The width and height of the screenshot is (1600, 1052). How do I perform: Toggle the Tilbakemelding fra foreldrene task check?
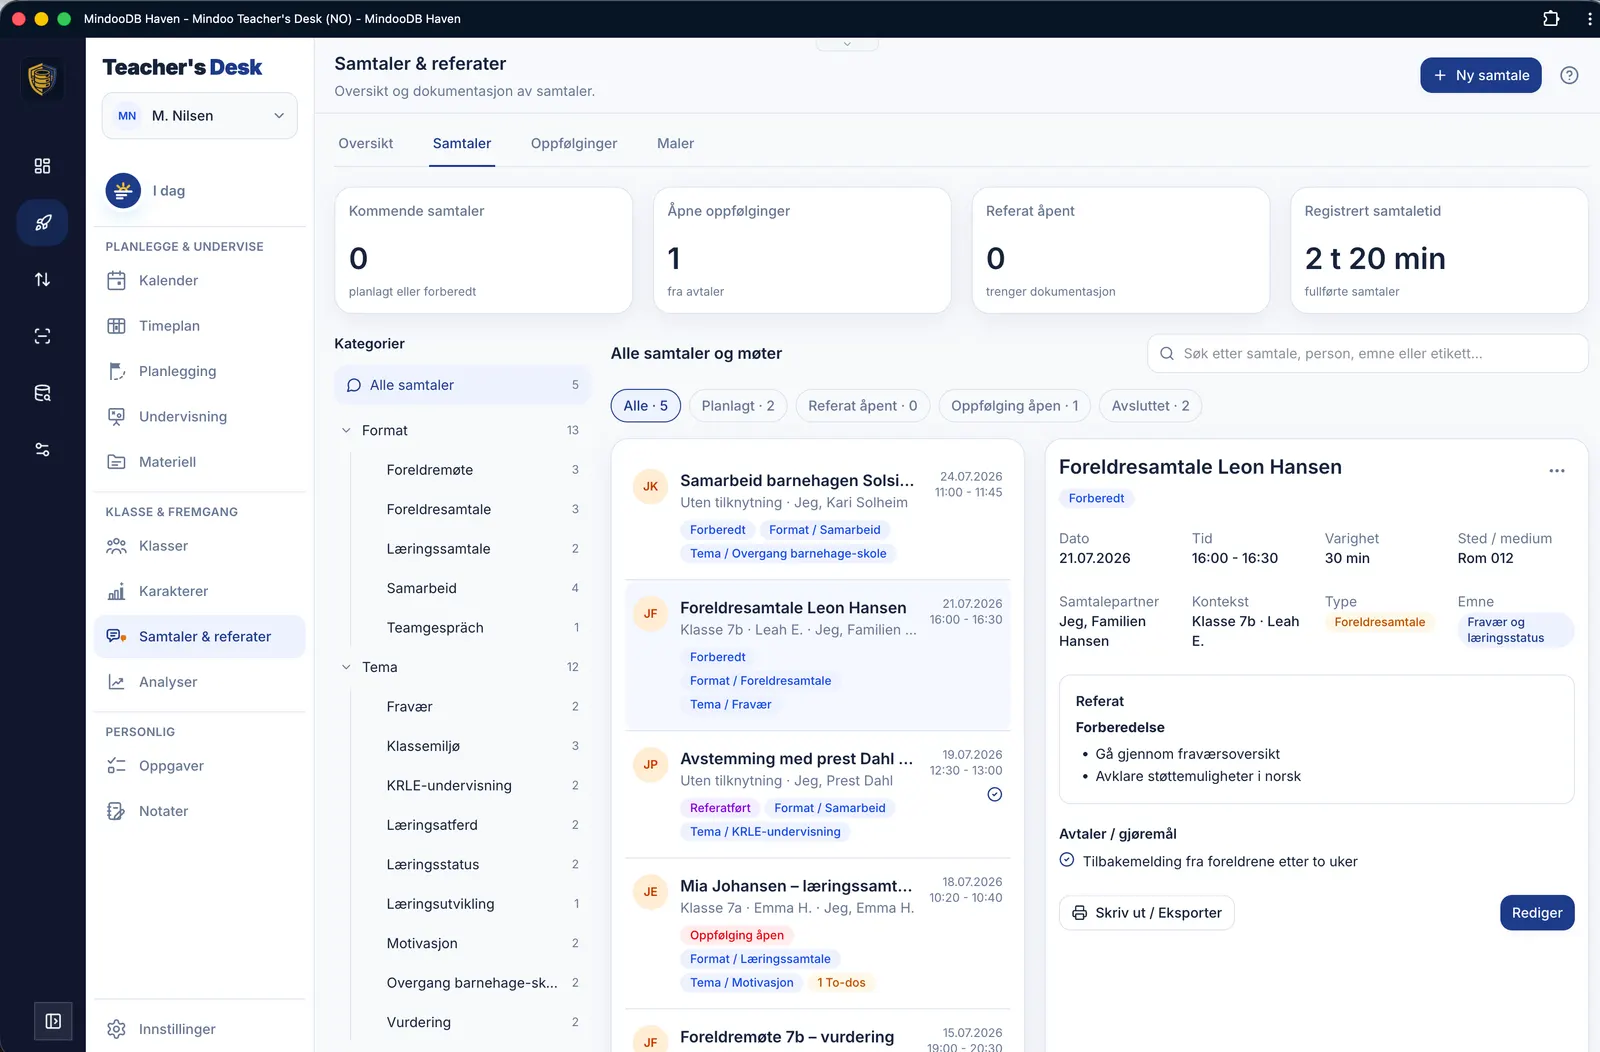pos(1067,860)
